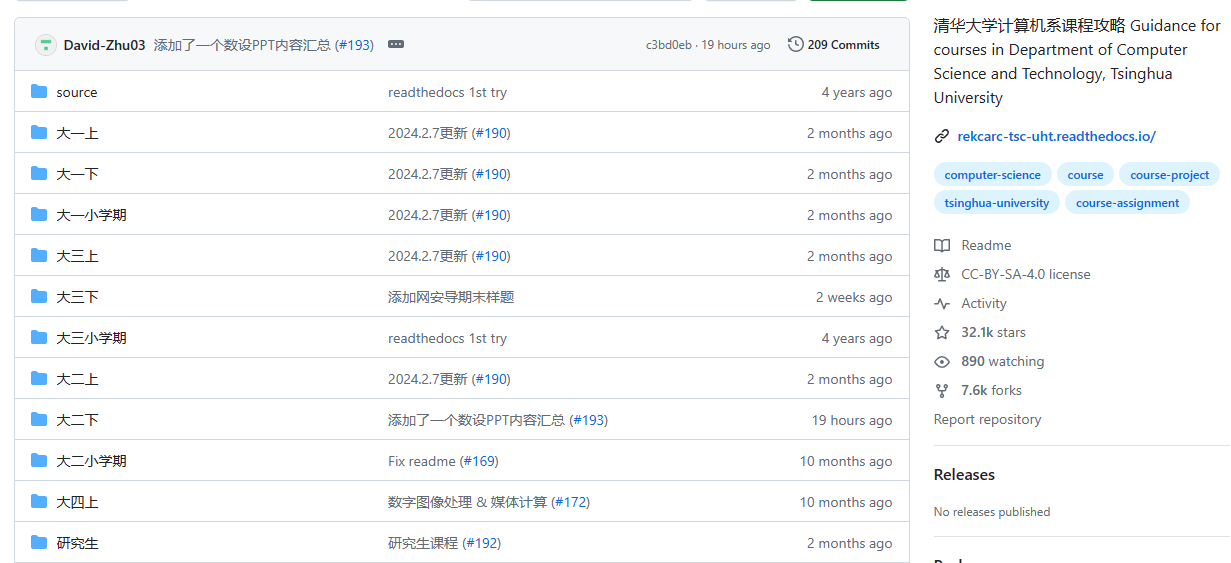The height and width of the screenshot is (563, 1231).
Task: Open the 大四上 folder
Action: coord(77,502)
